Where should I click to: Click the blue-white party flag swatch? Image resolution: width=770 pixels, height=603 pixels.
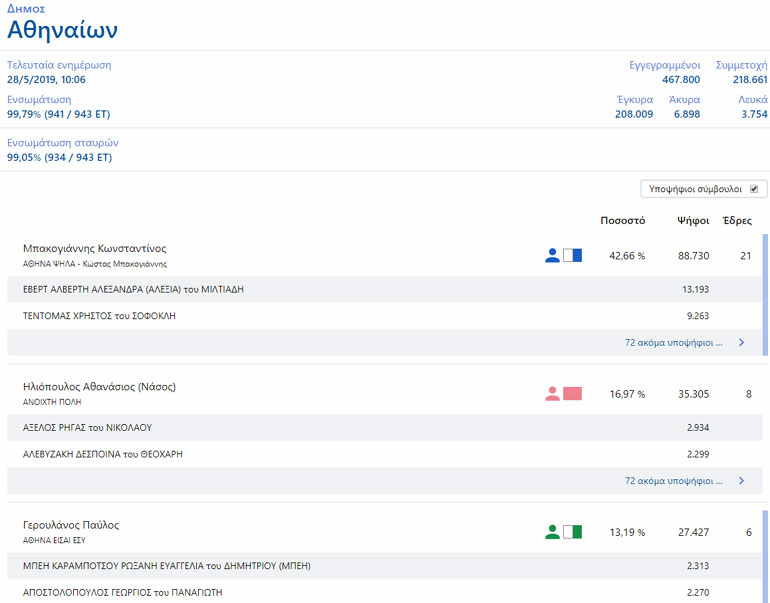(572, 256)
